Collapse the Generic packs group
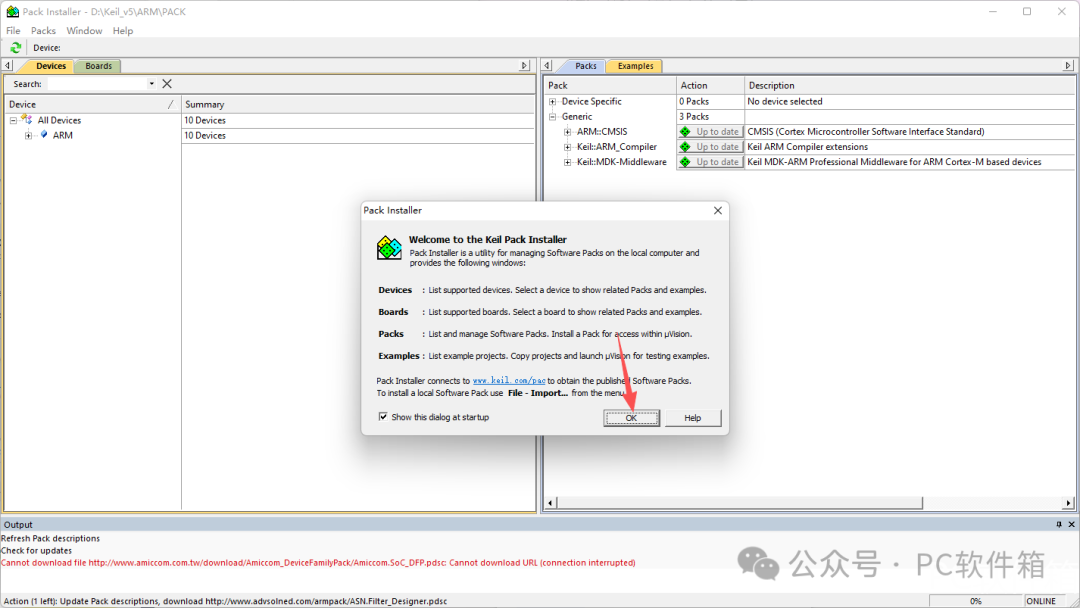Screen dimensions: 1080x608 (552, 116)
